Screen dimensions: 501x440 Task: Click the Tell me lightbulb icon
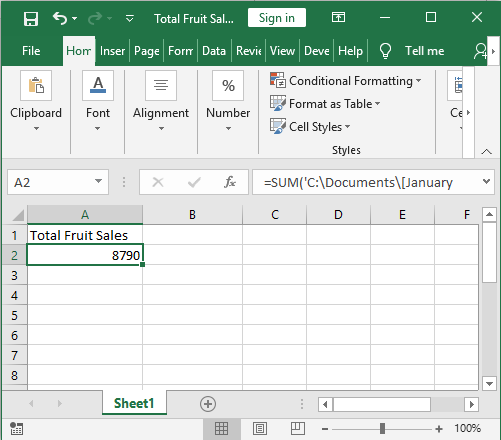coord(385,51)
